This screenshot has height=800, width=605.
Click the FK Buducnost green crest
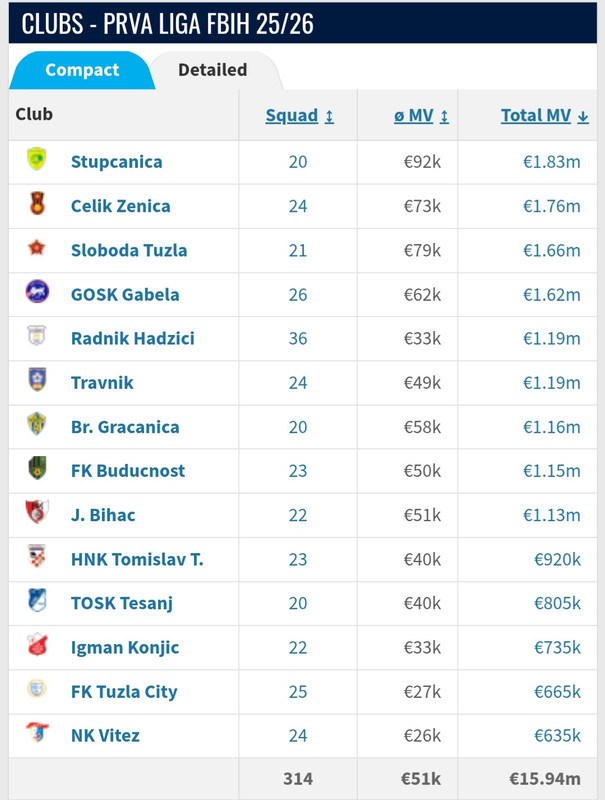pyautogui.click(x=37, y=468)
